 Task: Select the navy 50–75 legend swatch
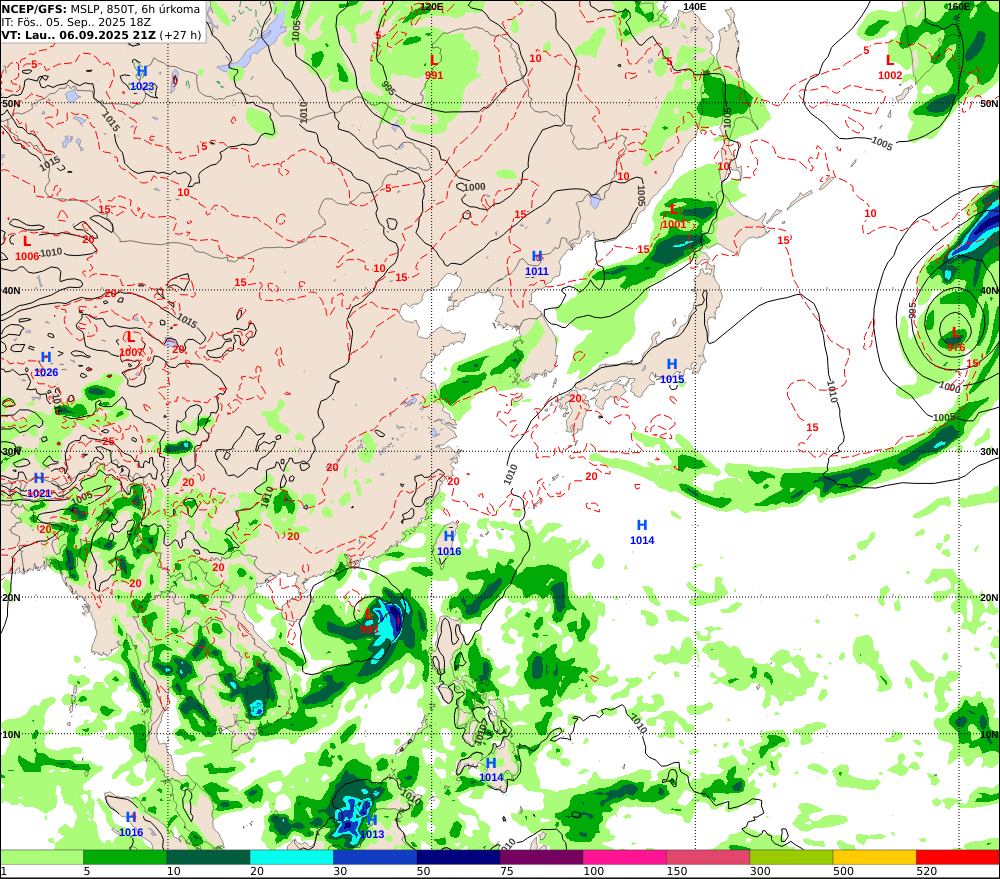pos(458,857)
